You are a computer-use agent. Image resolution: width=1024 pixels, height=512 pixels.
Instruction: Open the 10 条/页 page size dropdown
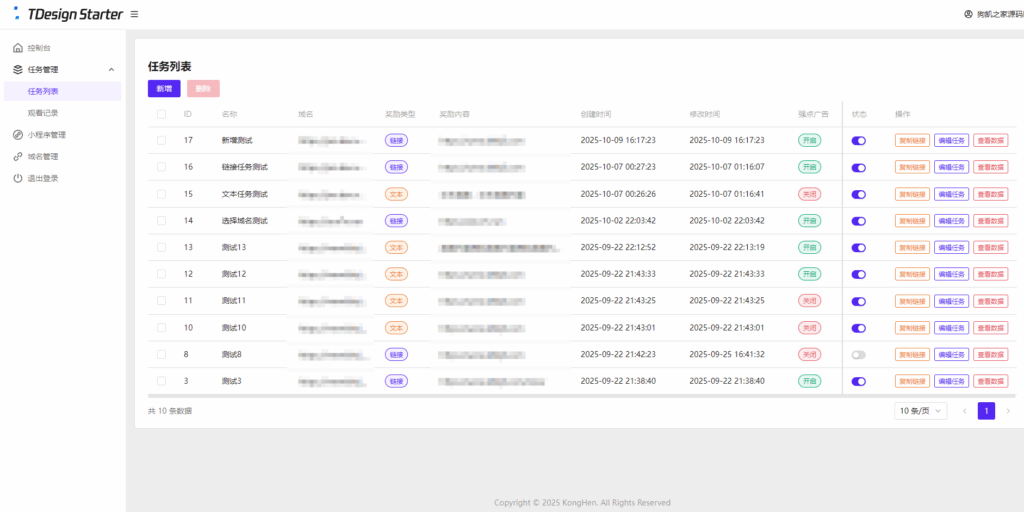coord(920,411)
